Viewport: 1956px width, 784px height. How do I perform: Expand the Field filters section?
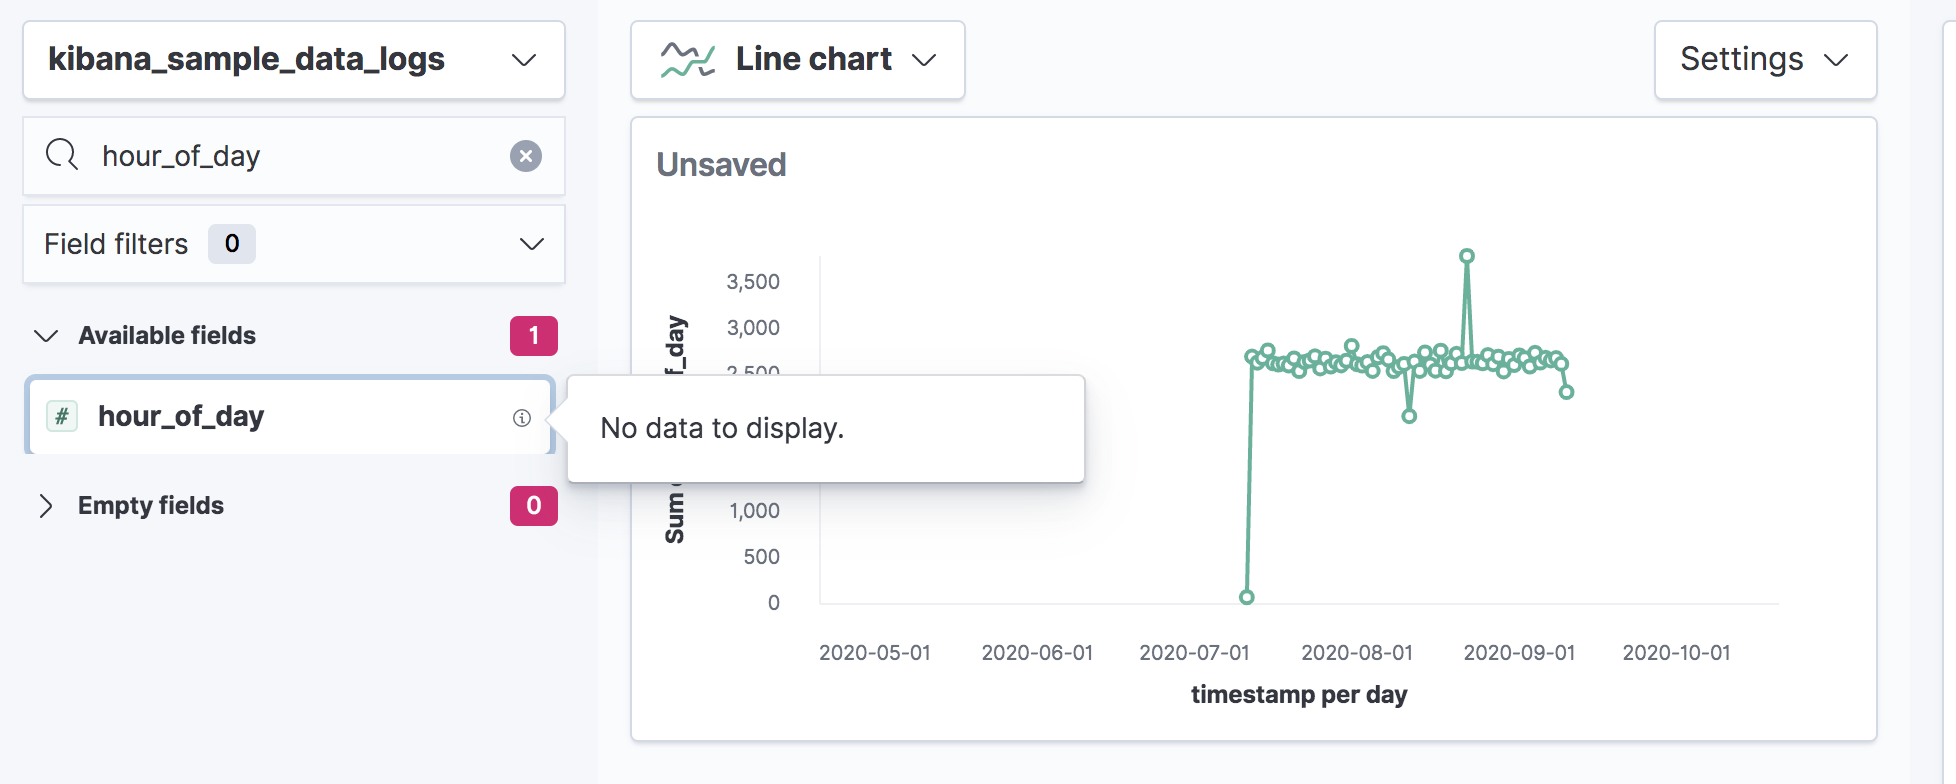click(531, 244)
